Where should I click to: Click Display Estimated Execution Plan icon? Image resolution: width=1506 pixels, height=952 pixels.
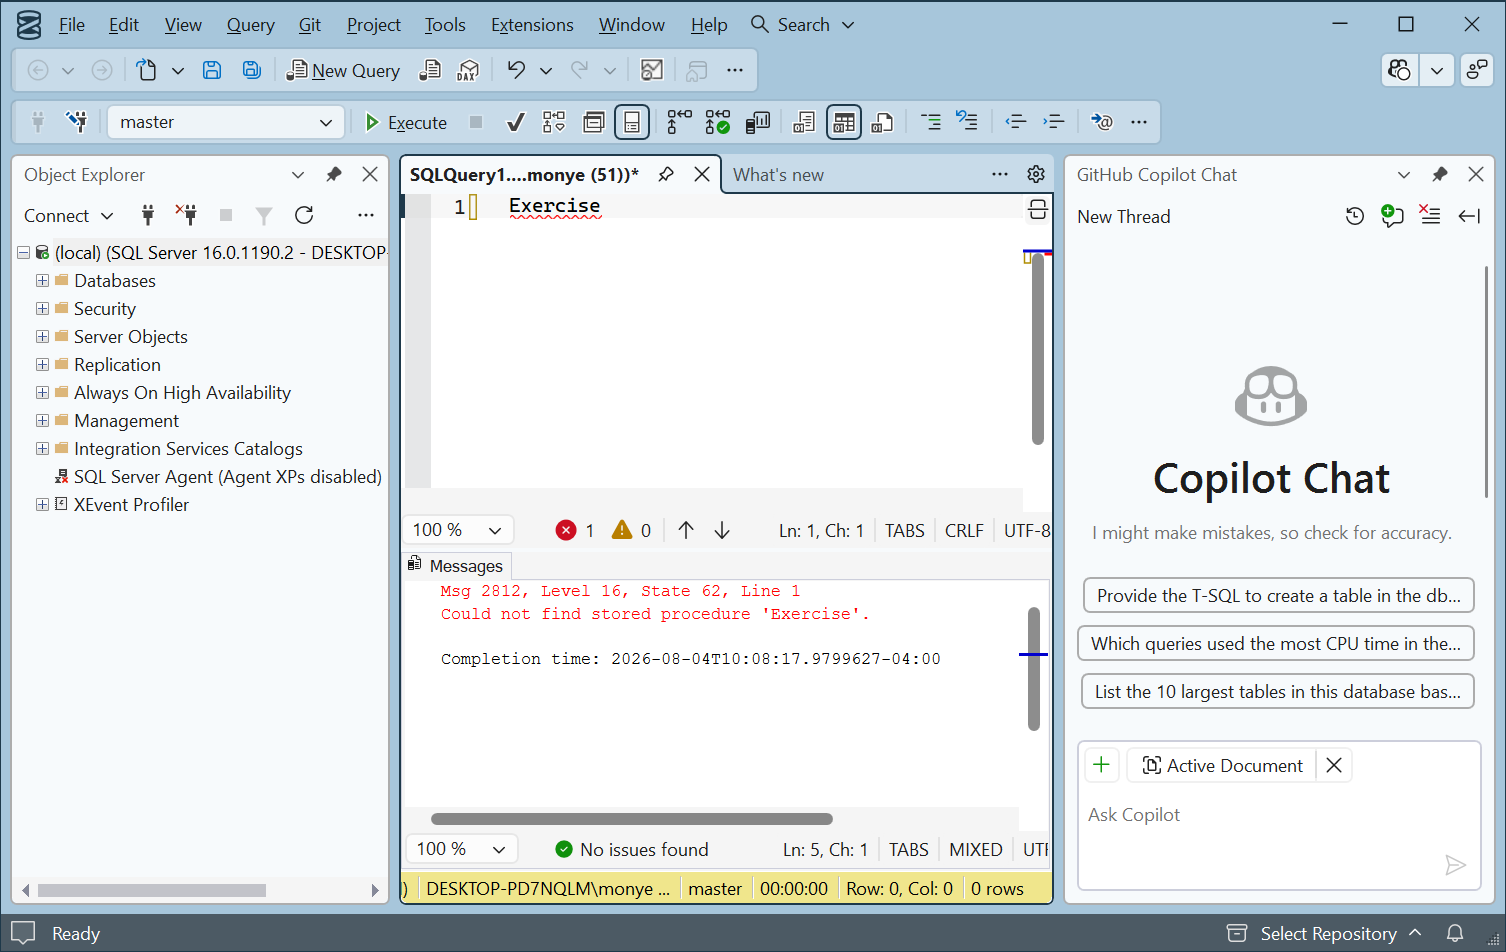pos(554,122)
